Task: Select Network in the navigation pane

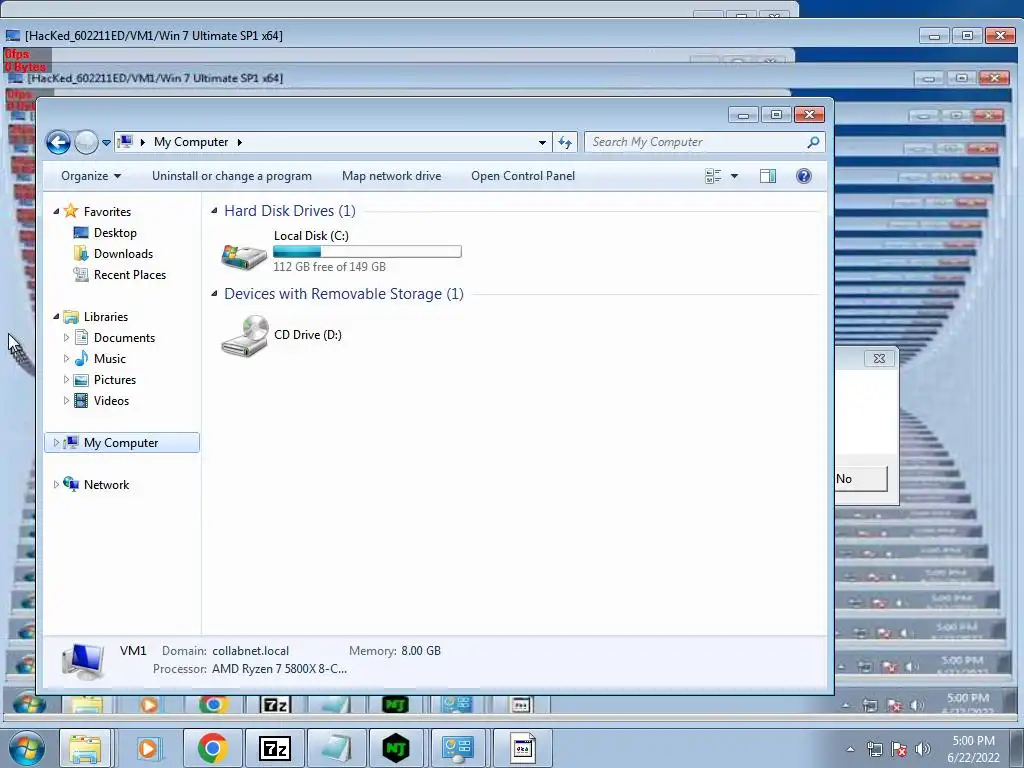Action: pyautogui.click(x=106, y=485)
